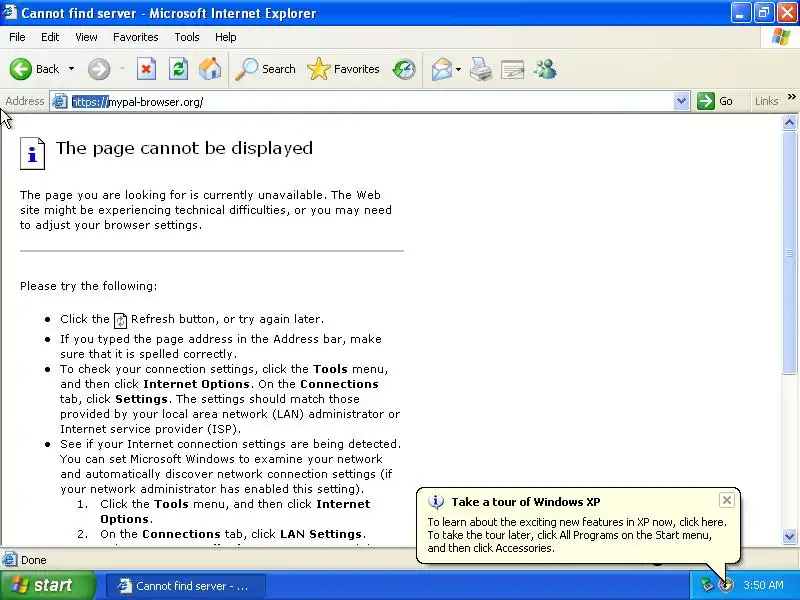The width and height of the screenshot is (800, 600).
Task: Expand the Links toolbar chevron
Action: (x=791, y=96)
